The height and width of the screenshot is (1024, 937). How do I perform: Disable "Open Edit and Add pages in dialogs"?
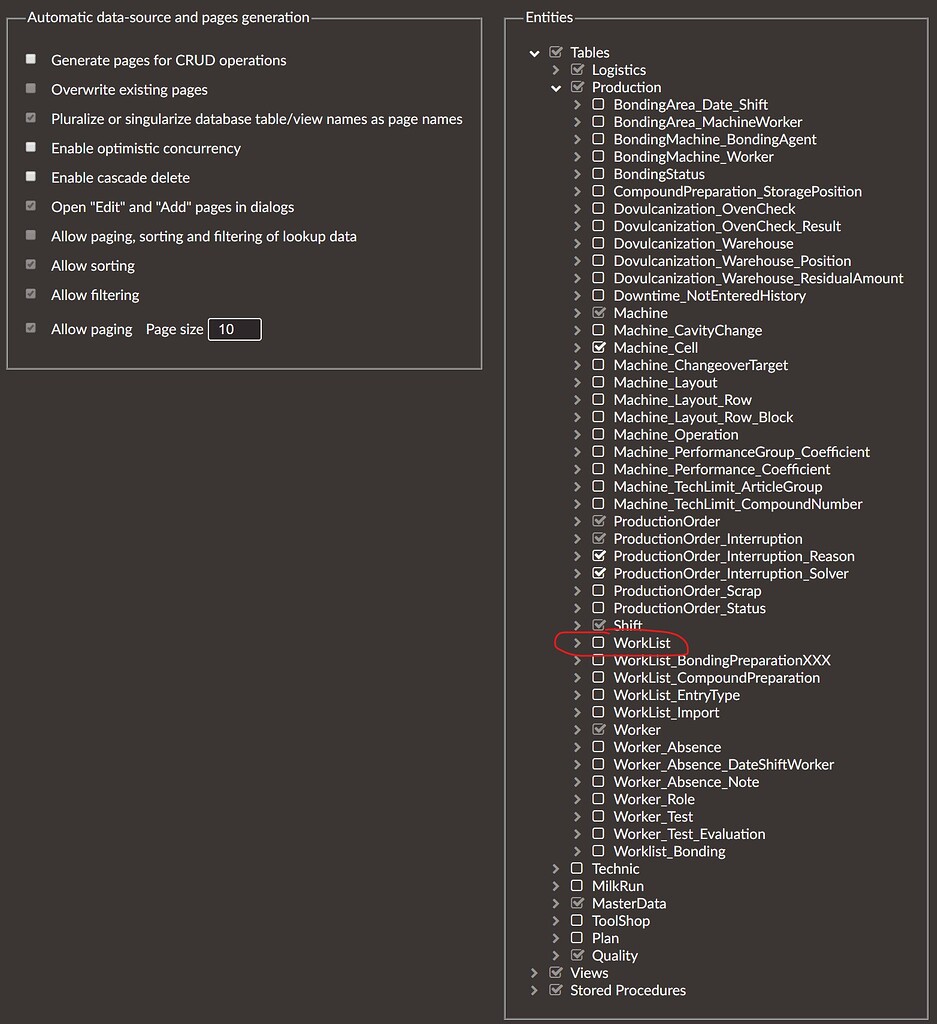pyautogui.click(x=31, y=206)
